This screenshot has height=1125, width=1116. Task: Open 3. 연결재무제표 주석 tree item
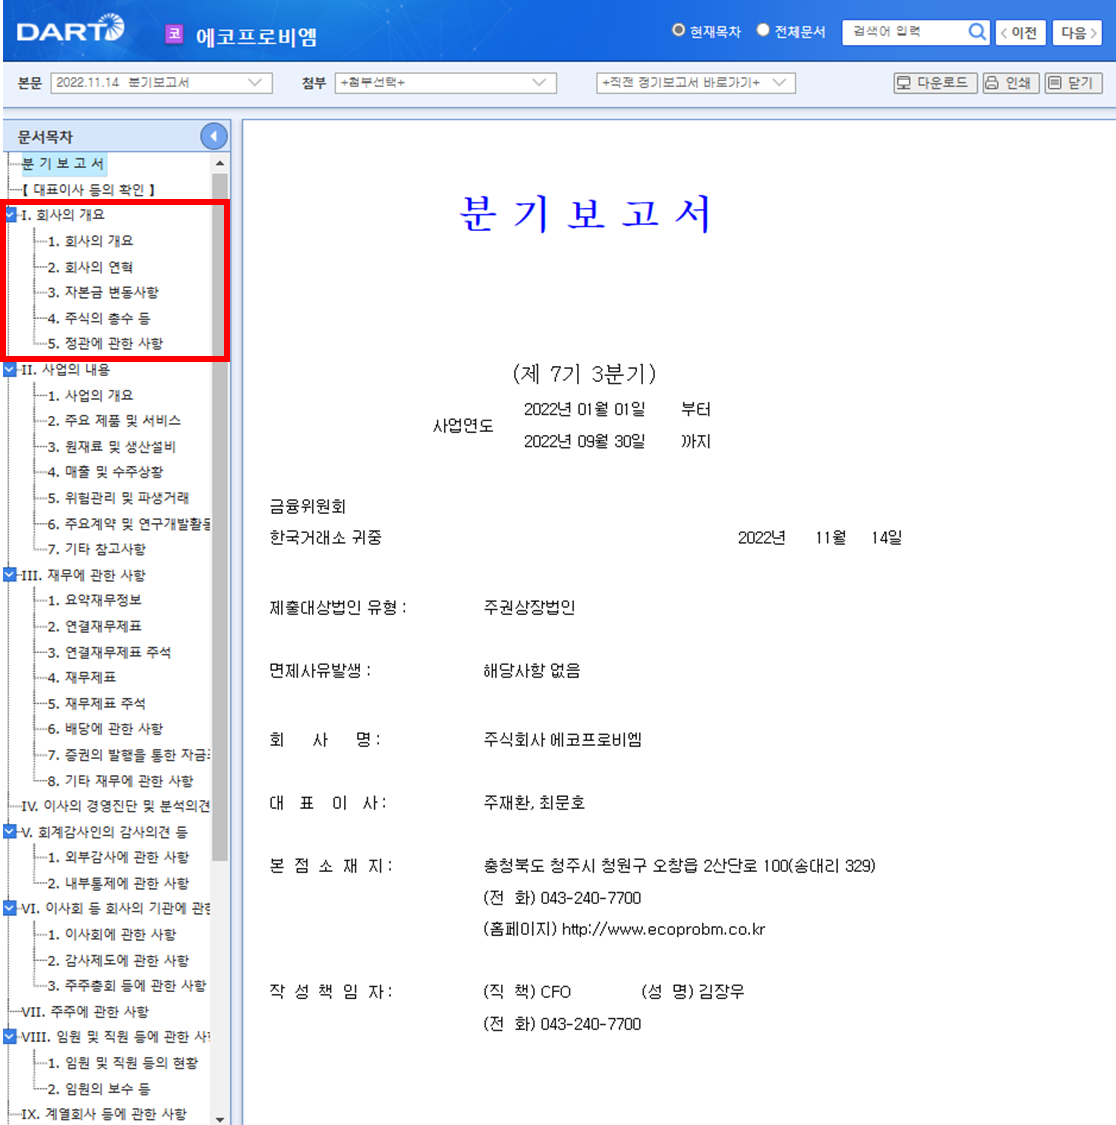pos(109,652)
